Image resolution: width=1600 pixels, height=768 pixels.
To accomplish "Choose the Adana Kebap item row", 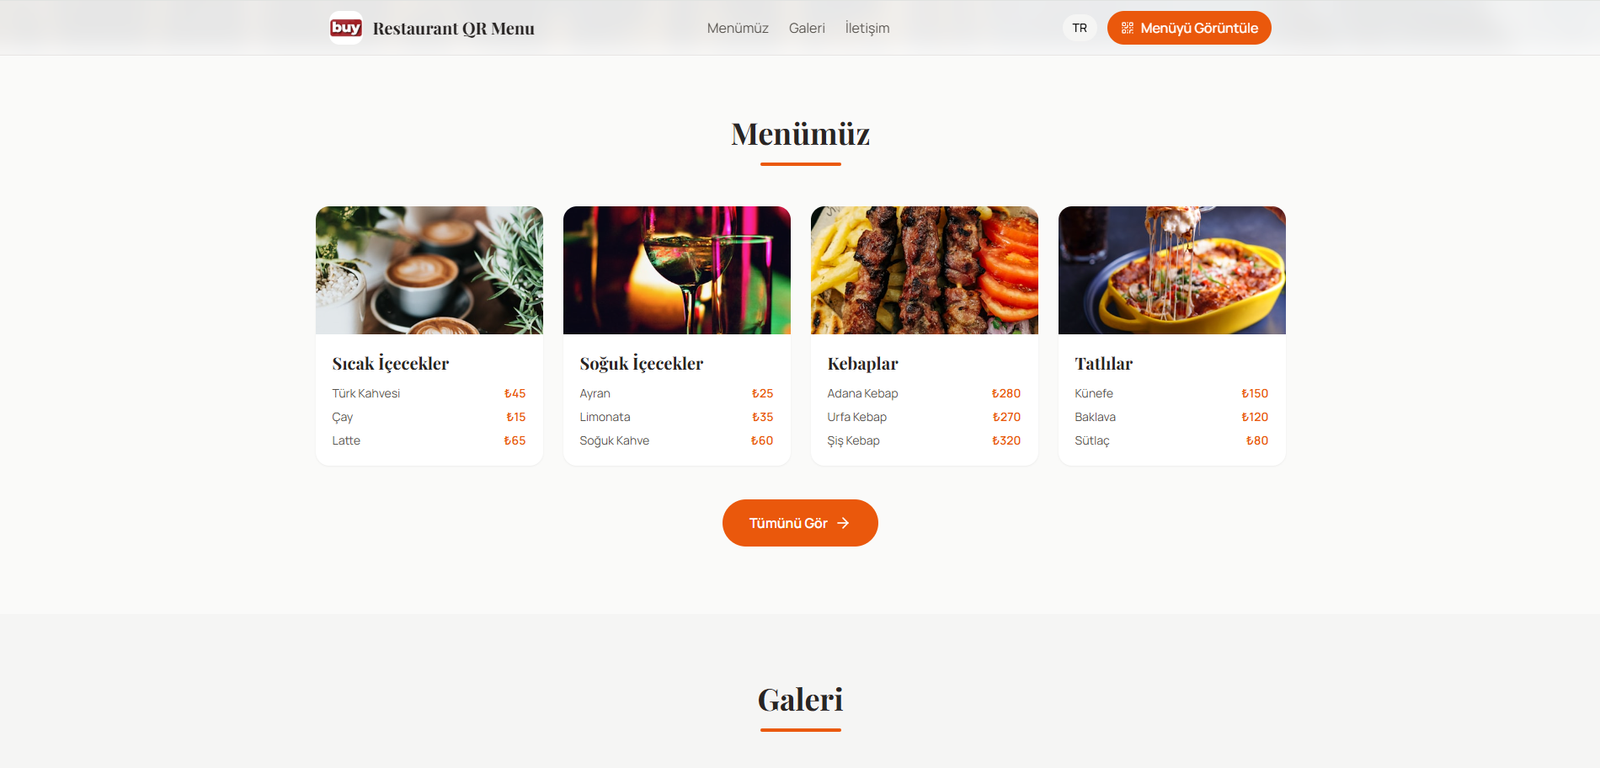I will pyautogui.click(x=924, y=394).
